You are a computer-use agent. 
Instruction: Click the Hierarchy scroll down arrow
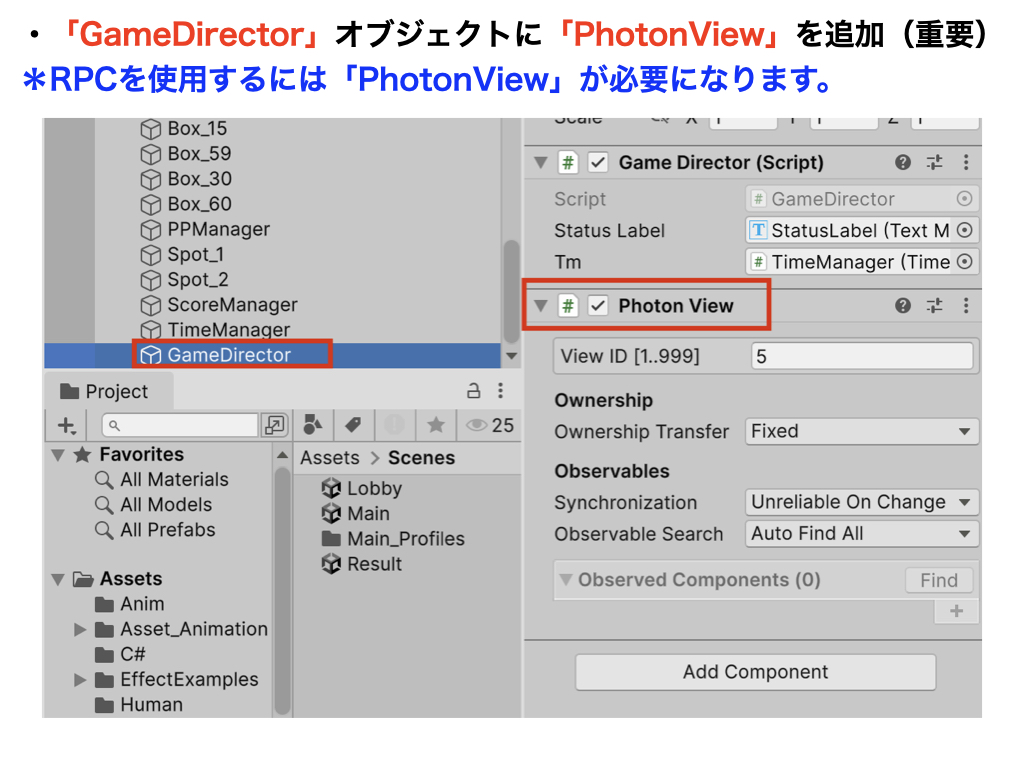point(511,356)
